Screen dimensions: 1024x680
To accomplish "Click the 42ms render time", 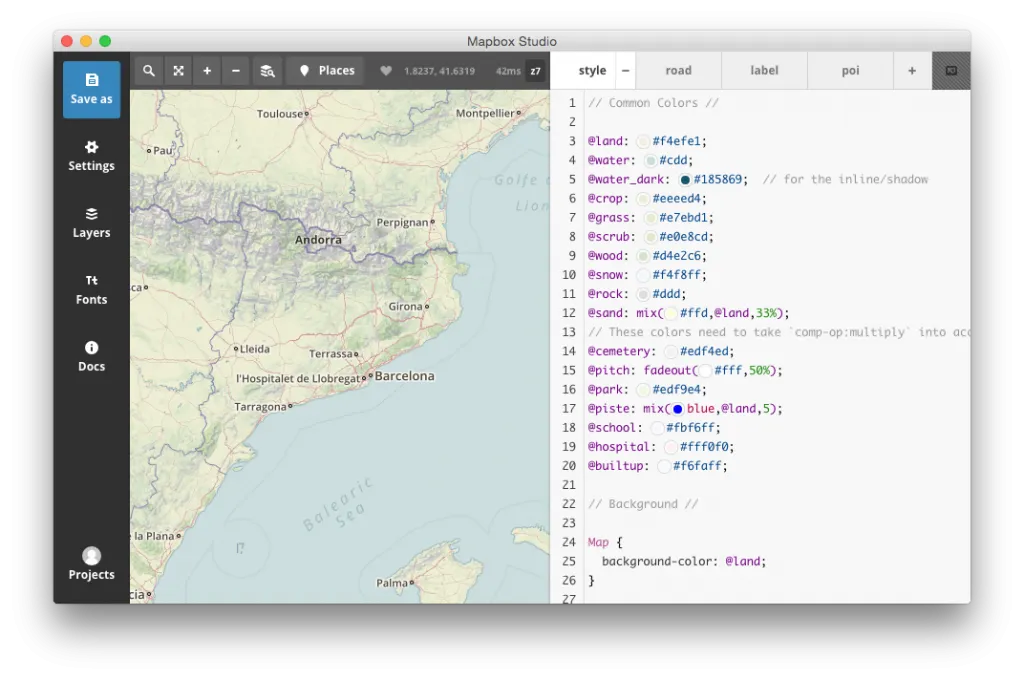I will click(508, 71).
